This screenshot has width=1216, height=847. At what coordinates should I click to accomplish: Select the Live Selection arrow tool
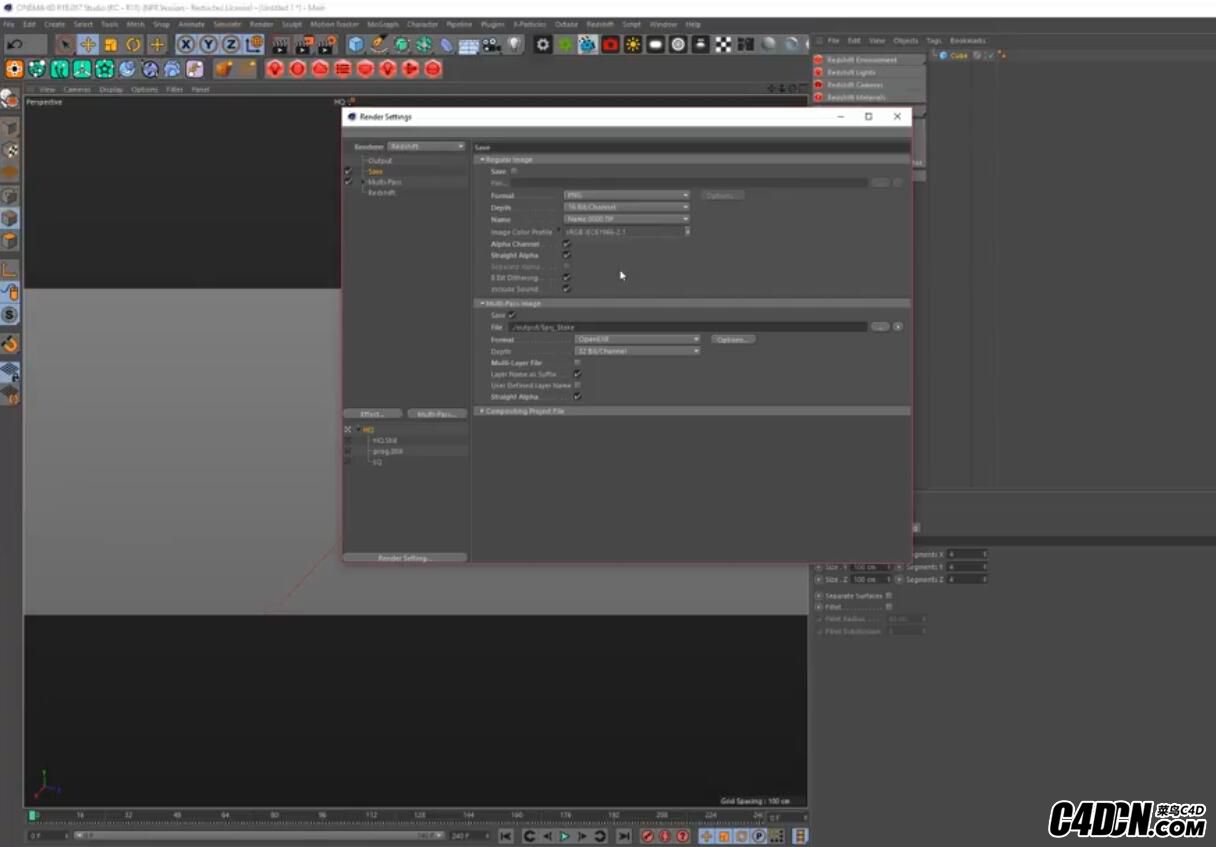pyautogui.click(x=66, y=45)
